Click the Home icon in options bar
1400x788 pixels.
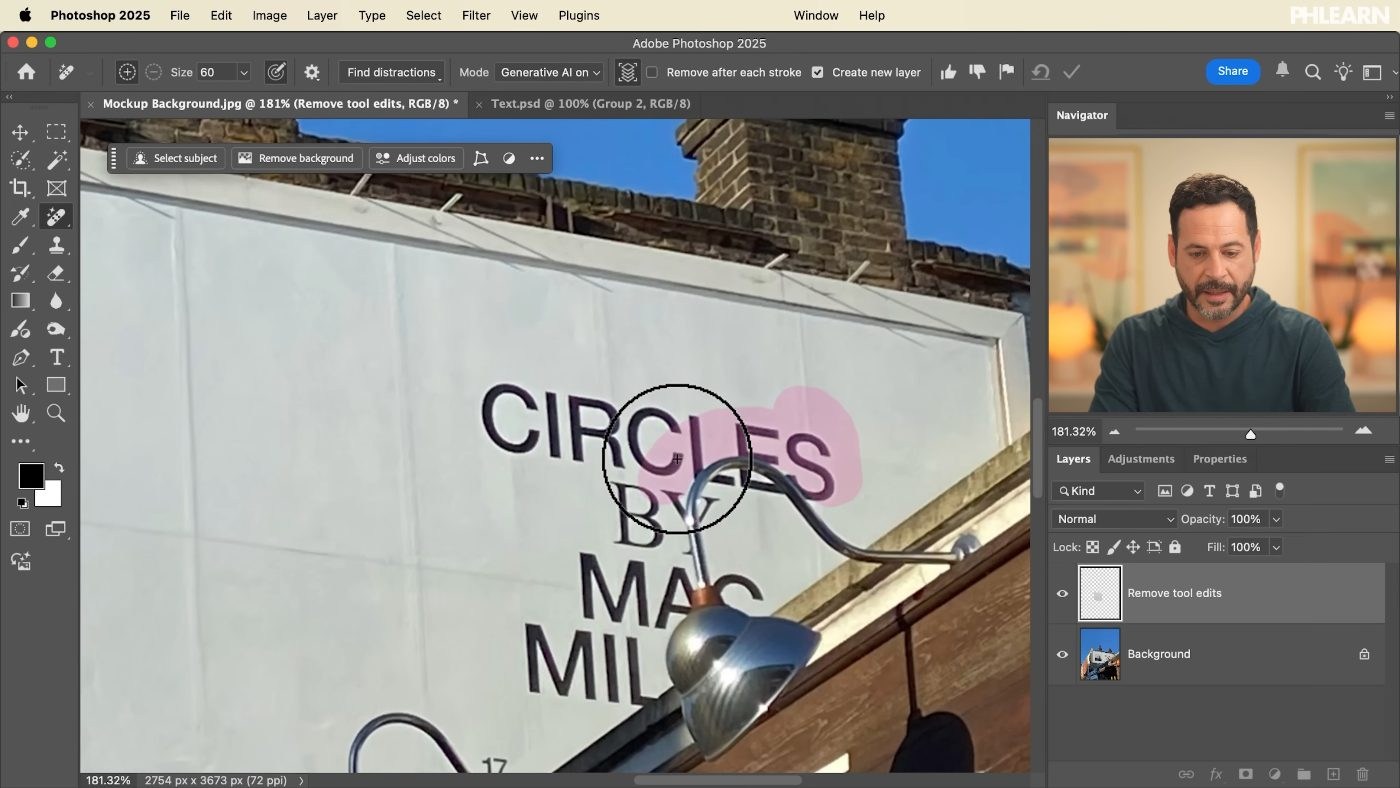coord(26,72)
